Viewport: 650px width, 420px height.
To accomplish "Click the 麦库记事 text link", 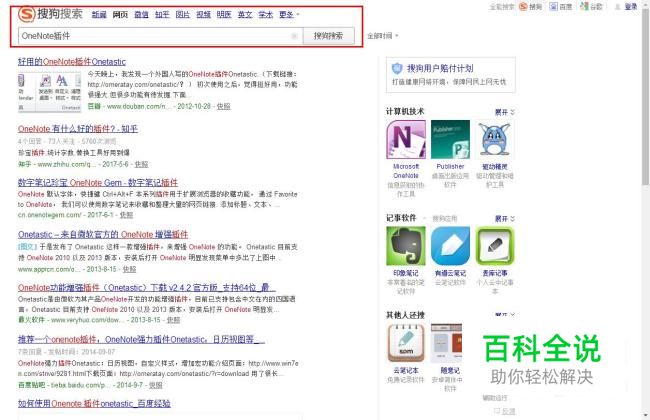I will (x=495, y=273).
